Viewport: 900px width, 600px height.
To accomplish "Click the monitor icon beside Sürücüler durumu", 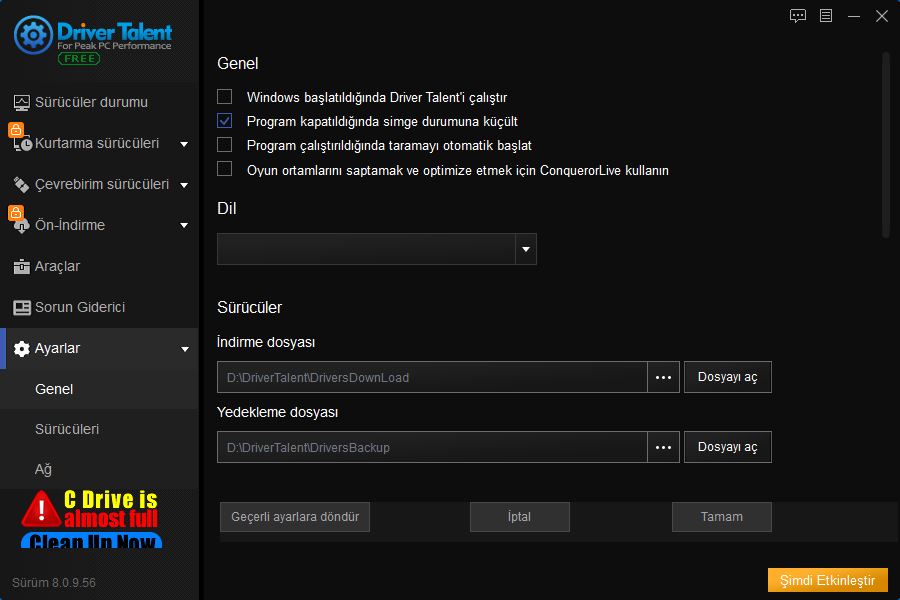I will point(21,103).
